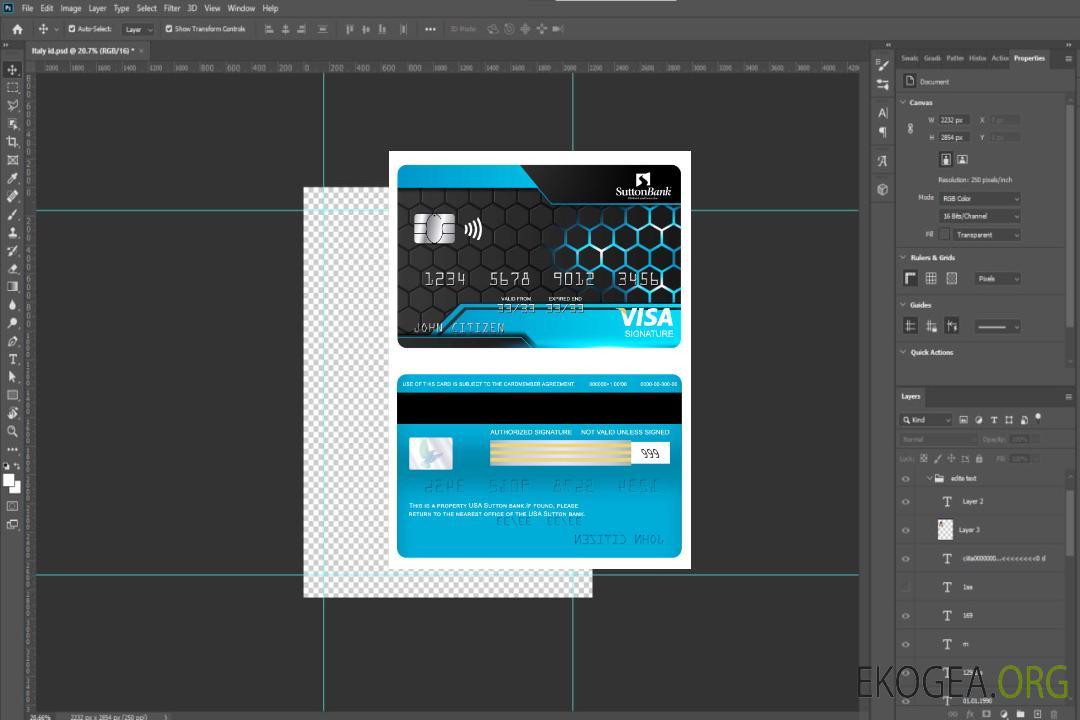This screenshot has height=720, width=1080.
Task: Click the Home icon in options bar
Action: [x=17, y=29]
